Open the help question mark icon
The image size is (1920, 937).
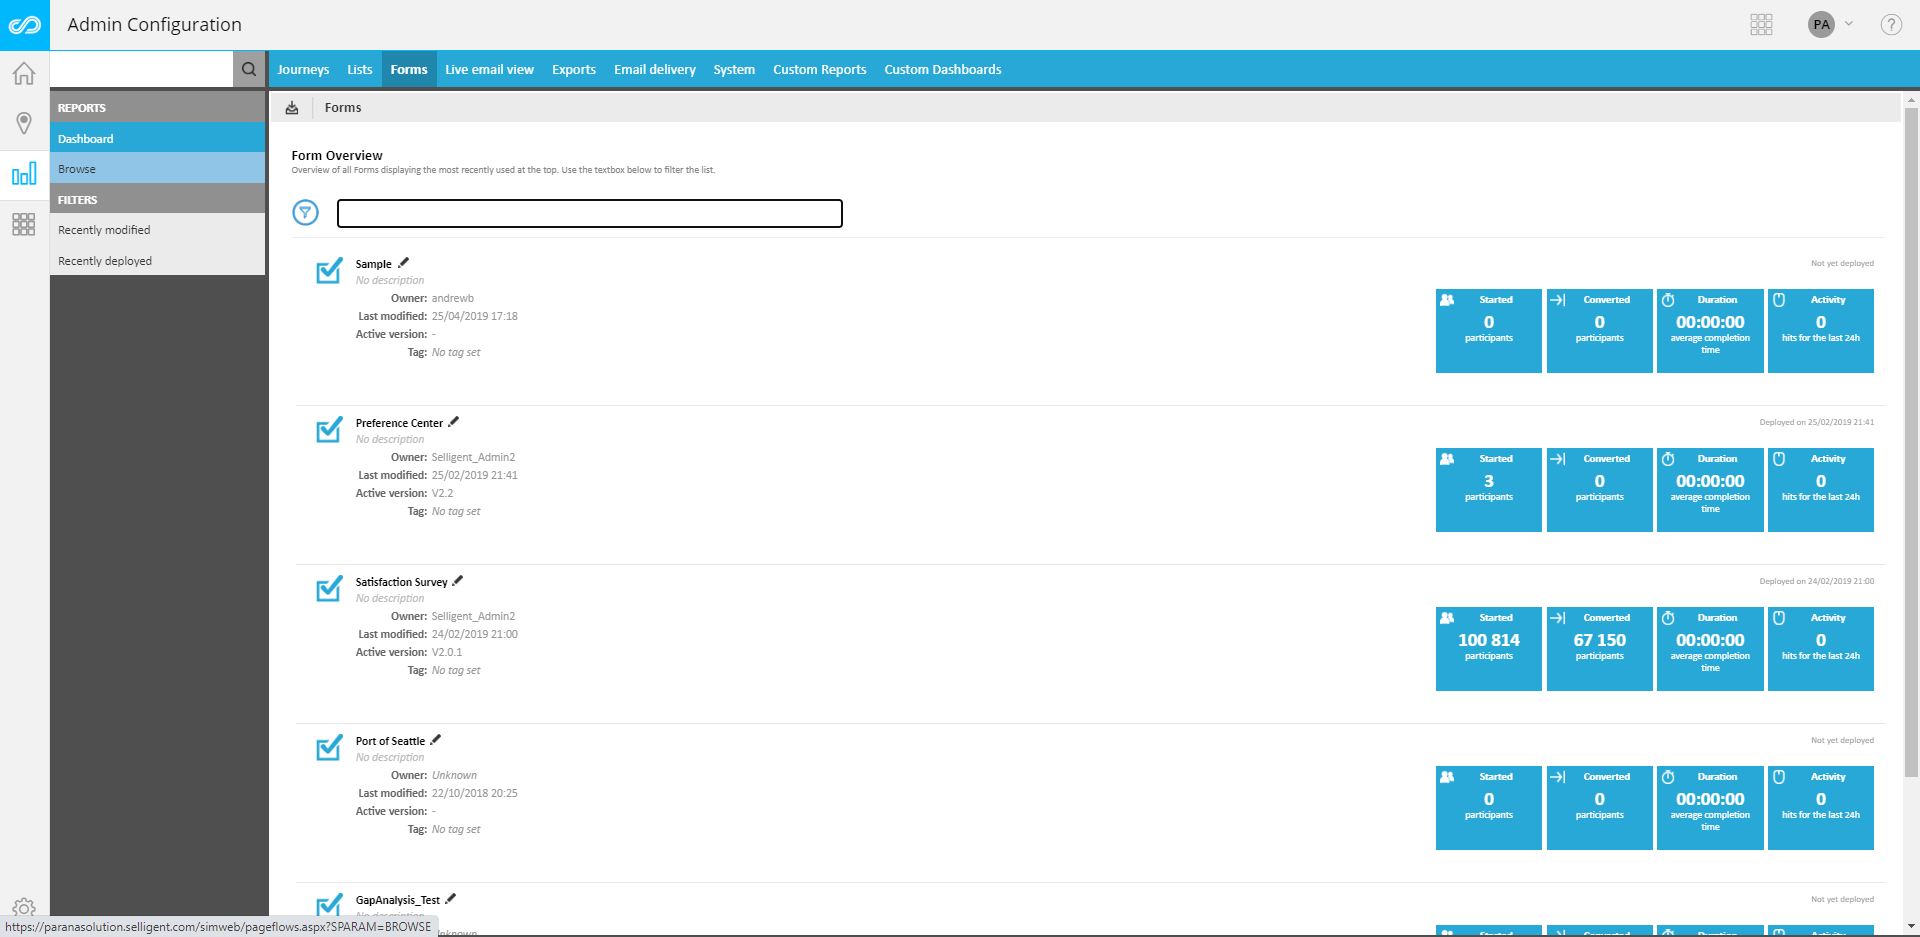(x=1890, y=25)
